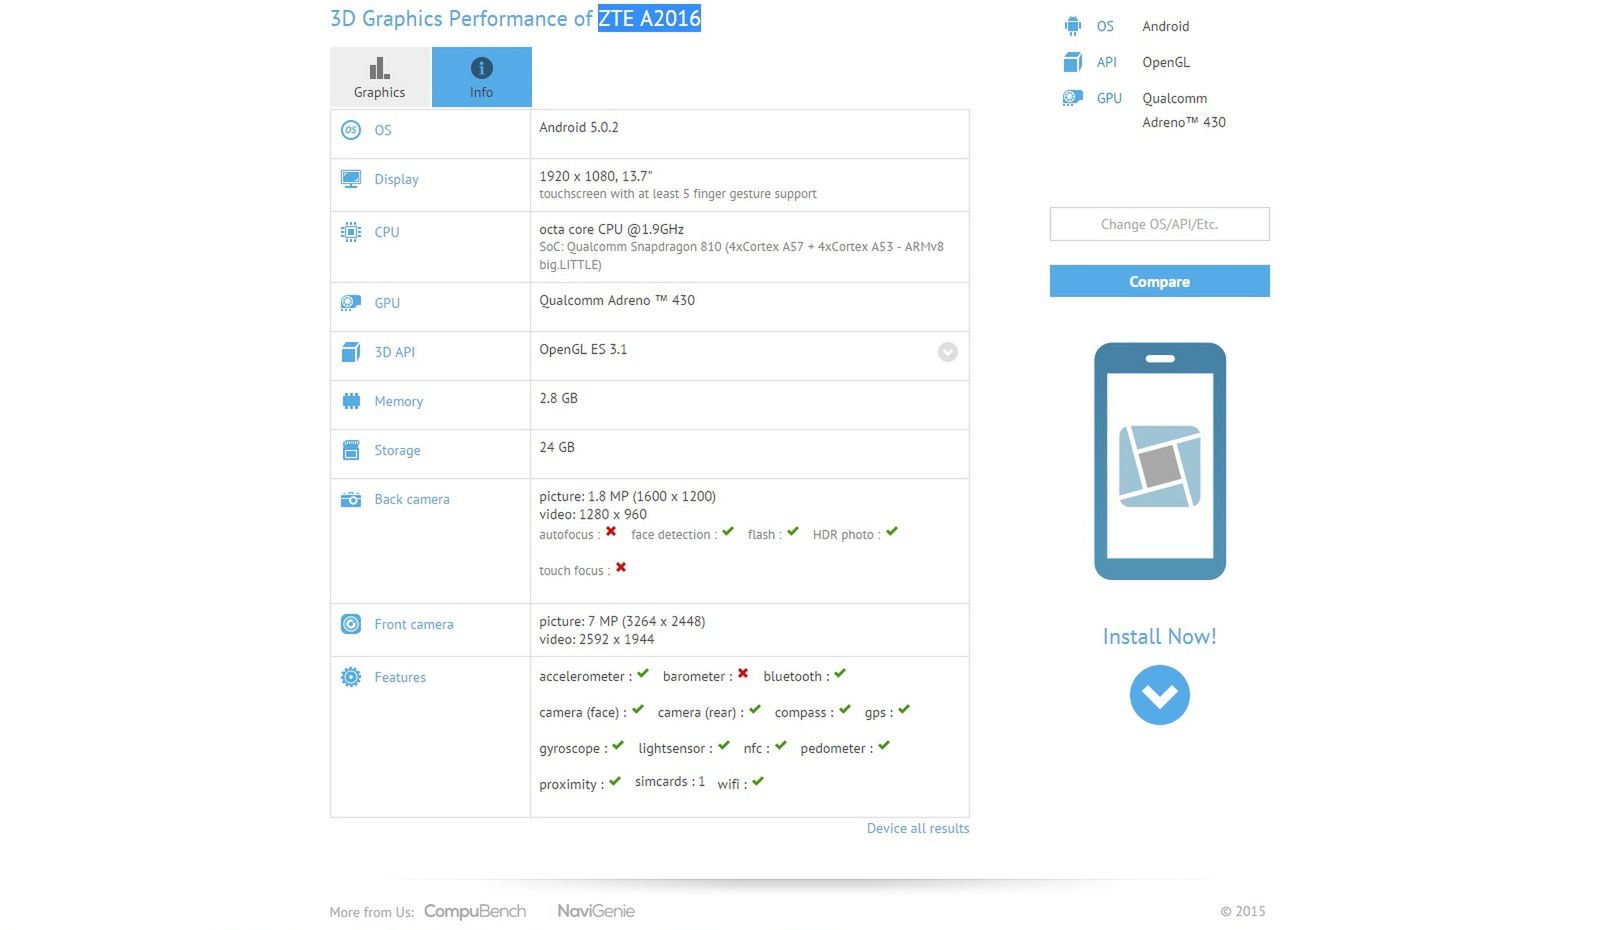1620x930 pixels.
Task: Click the Display monitor icon
Action: coord(351,179)
